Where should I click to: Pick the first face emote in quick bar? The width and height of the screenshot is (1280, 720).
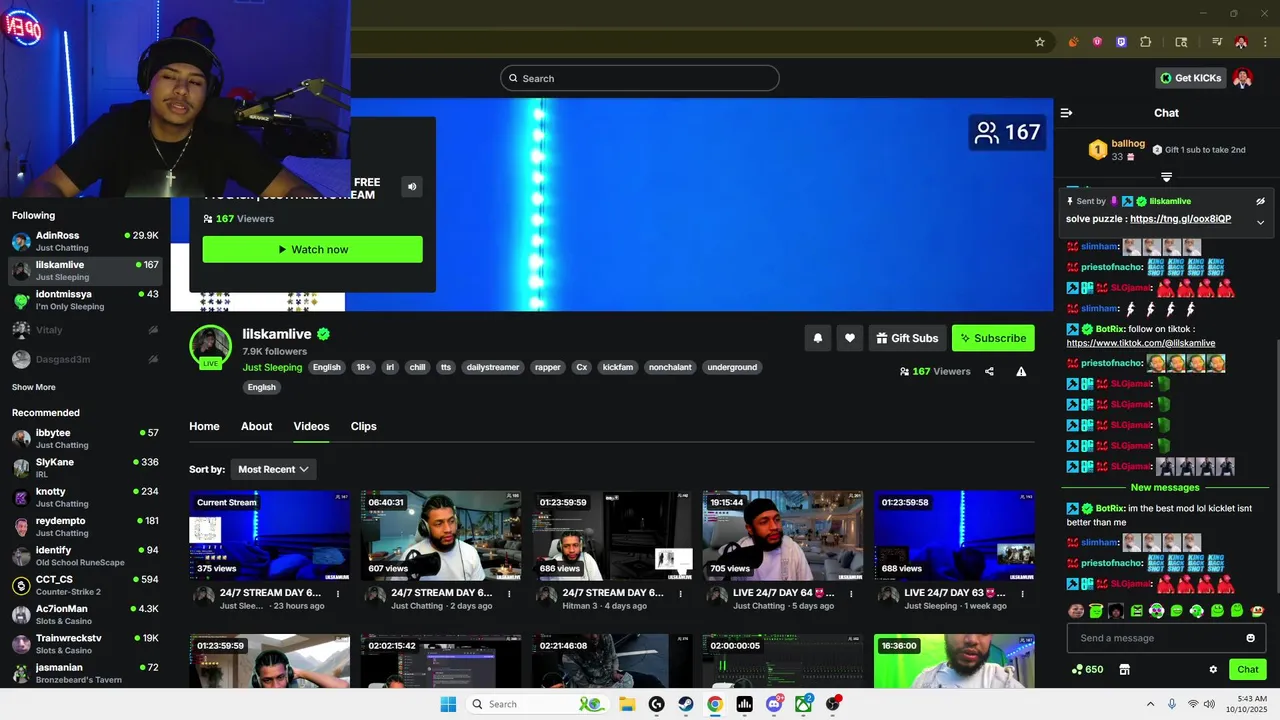click(x=1076, y=611)
